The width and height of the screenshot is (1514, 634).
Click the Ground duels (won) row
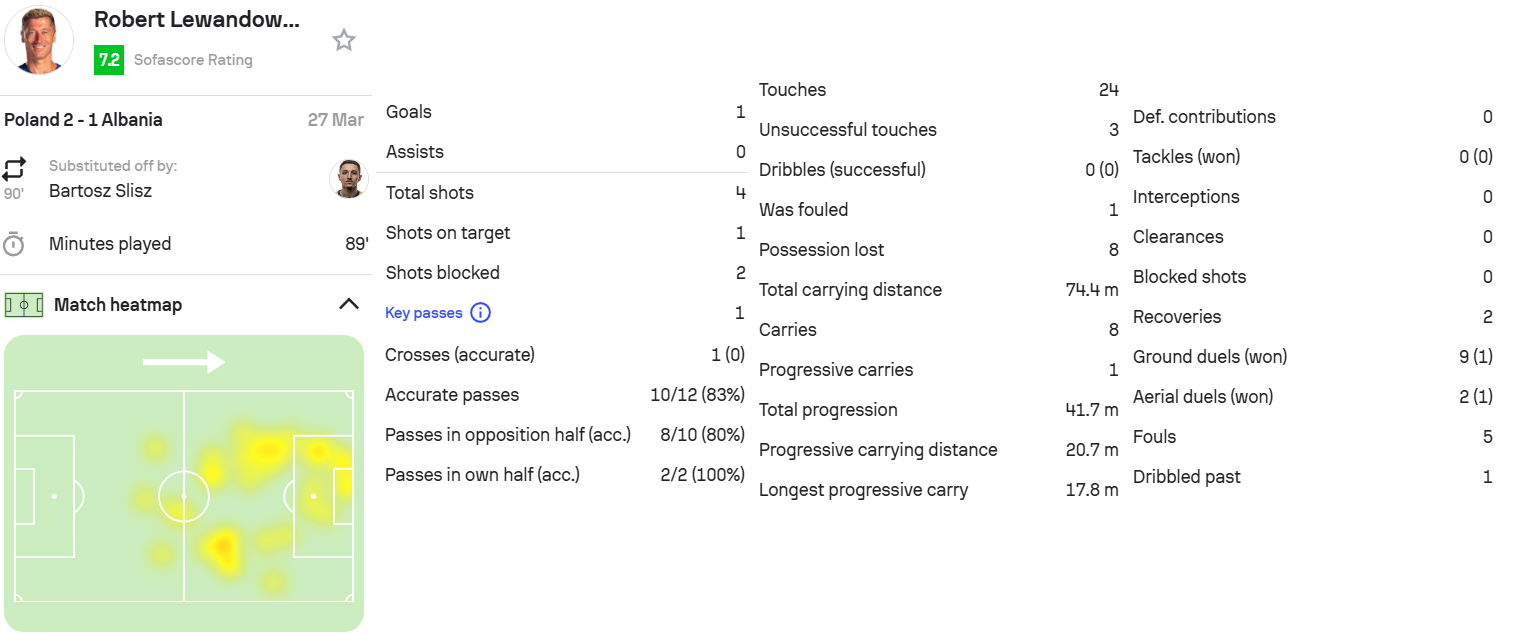pyautogui.click(x=1312, y=357)
